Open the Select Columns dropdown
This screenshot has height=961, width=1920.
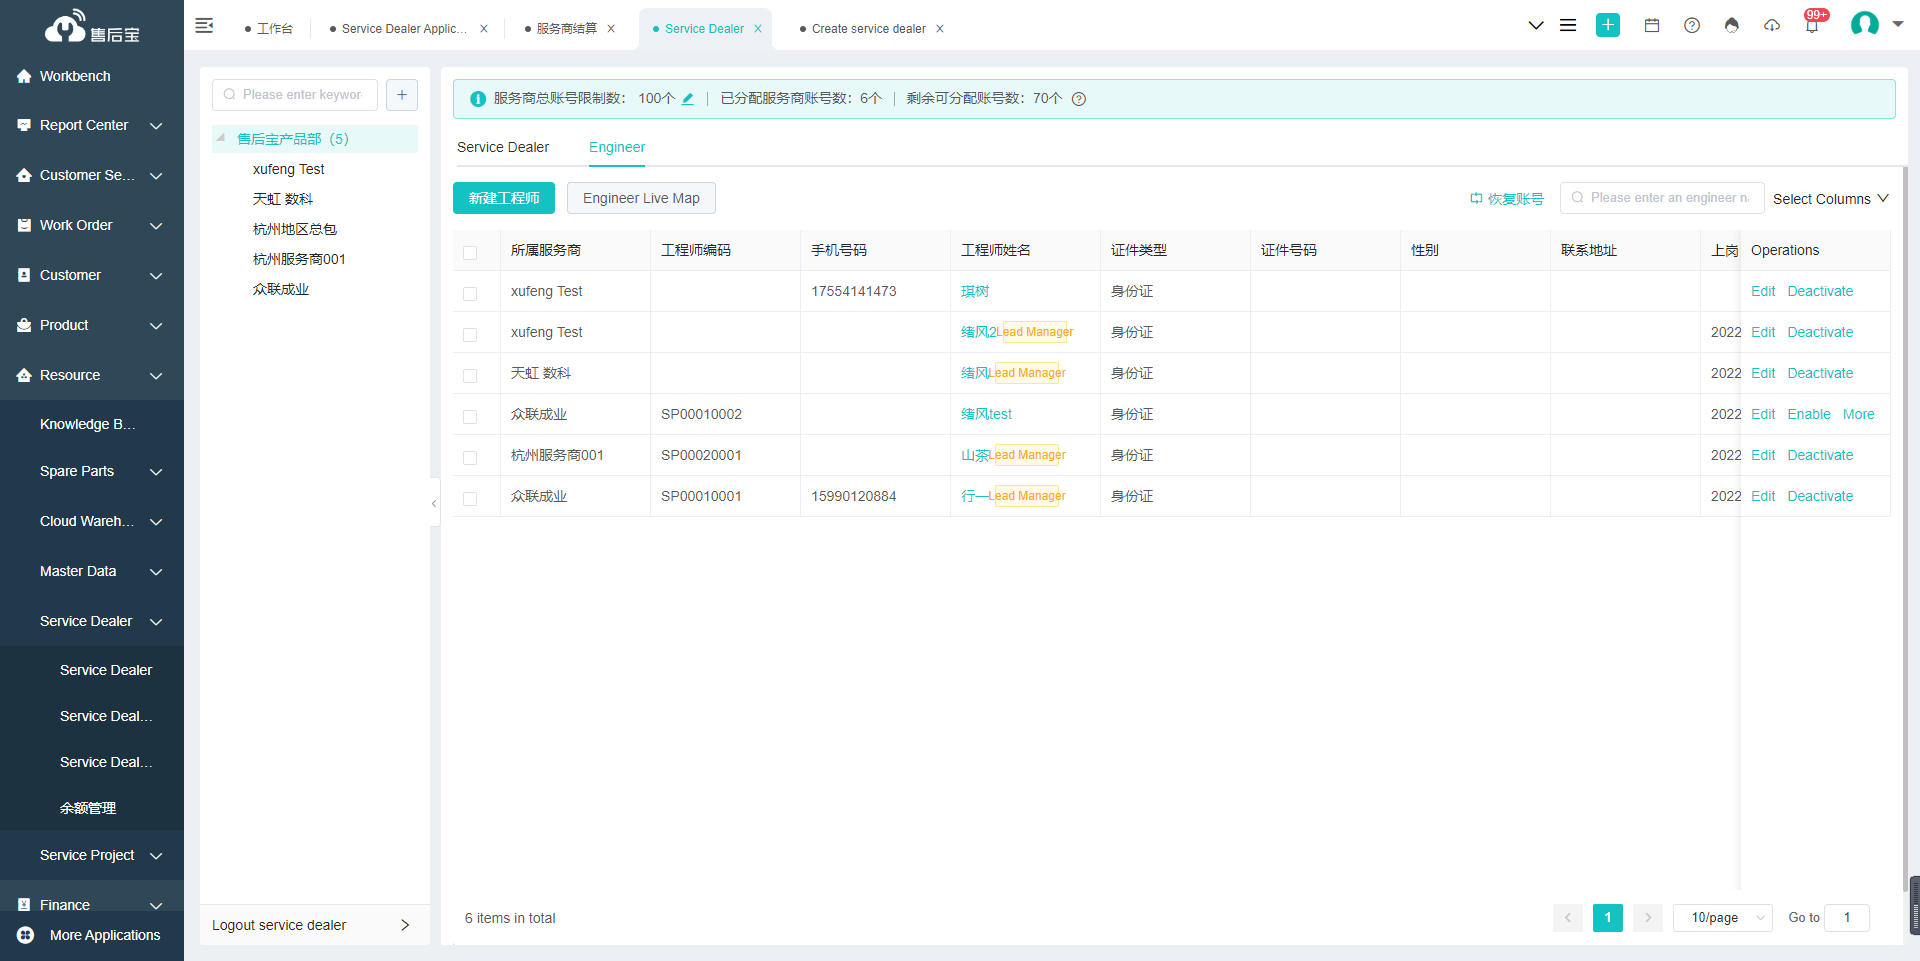[1830, 199]
